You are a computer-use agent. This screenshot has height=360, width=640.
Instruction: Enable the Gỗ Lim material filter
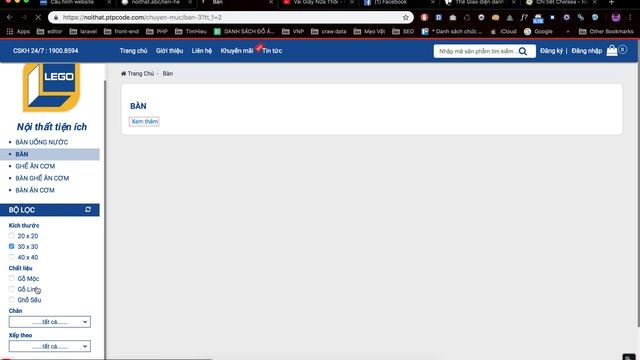tap(11, 289)
